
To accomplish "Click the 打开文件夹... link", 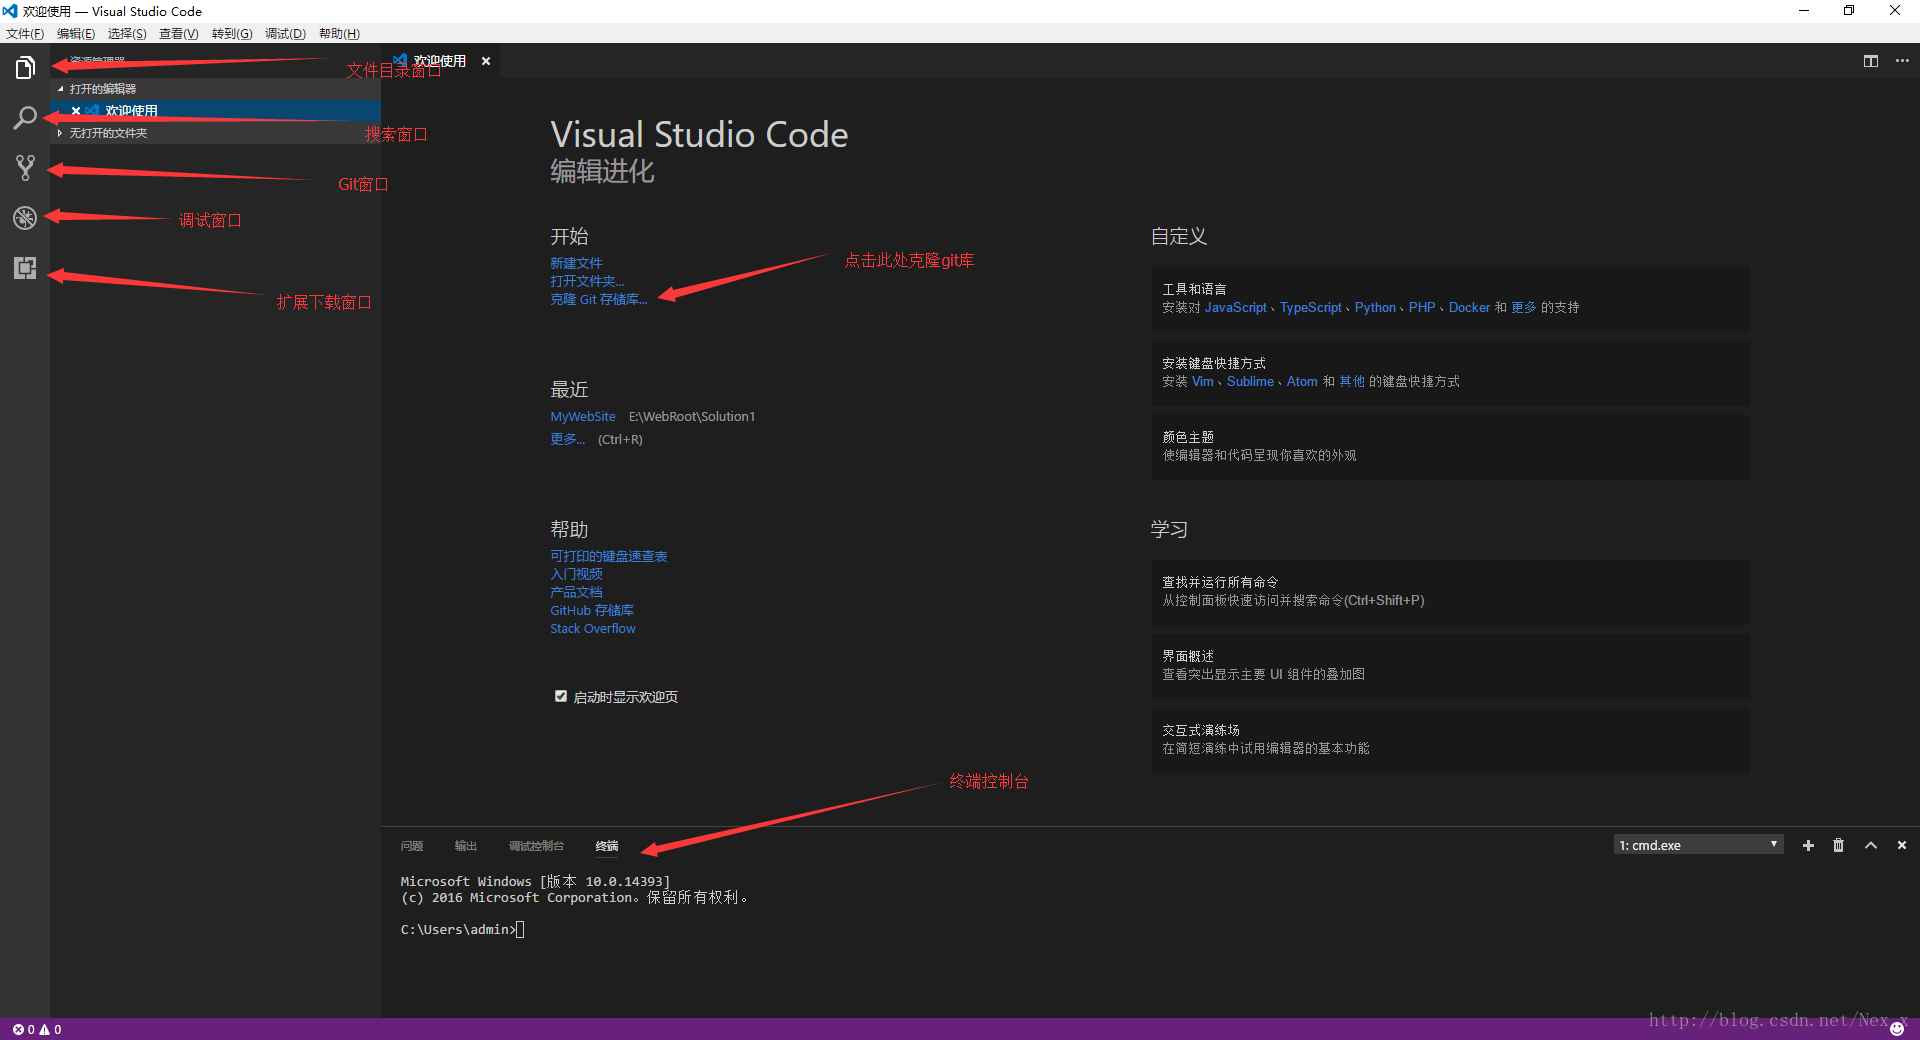I will pos(587,281).
